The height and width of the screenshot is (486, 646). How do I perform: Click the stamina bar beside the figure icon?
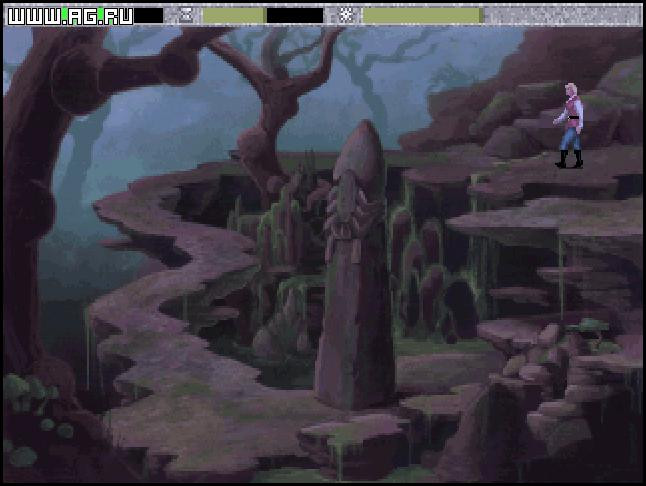coord(263,16)
